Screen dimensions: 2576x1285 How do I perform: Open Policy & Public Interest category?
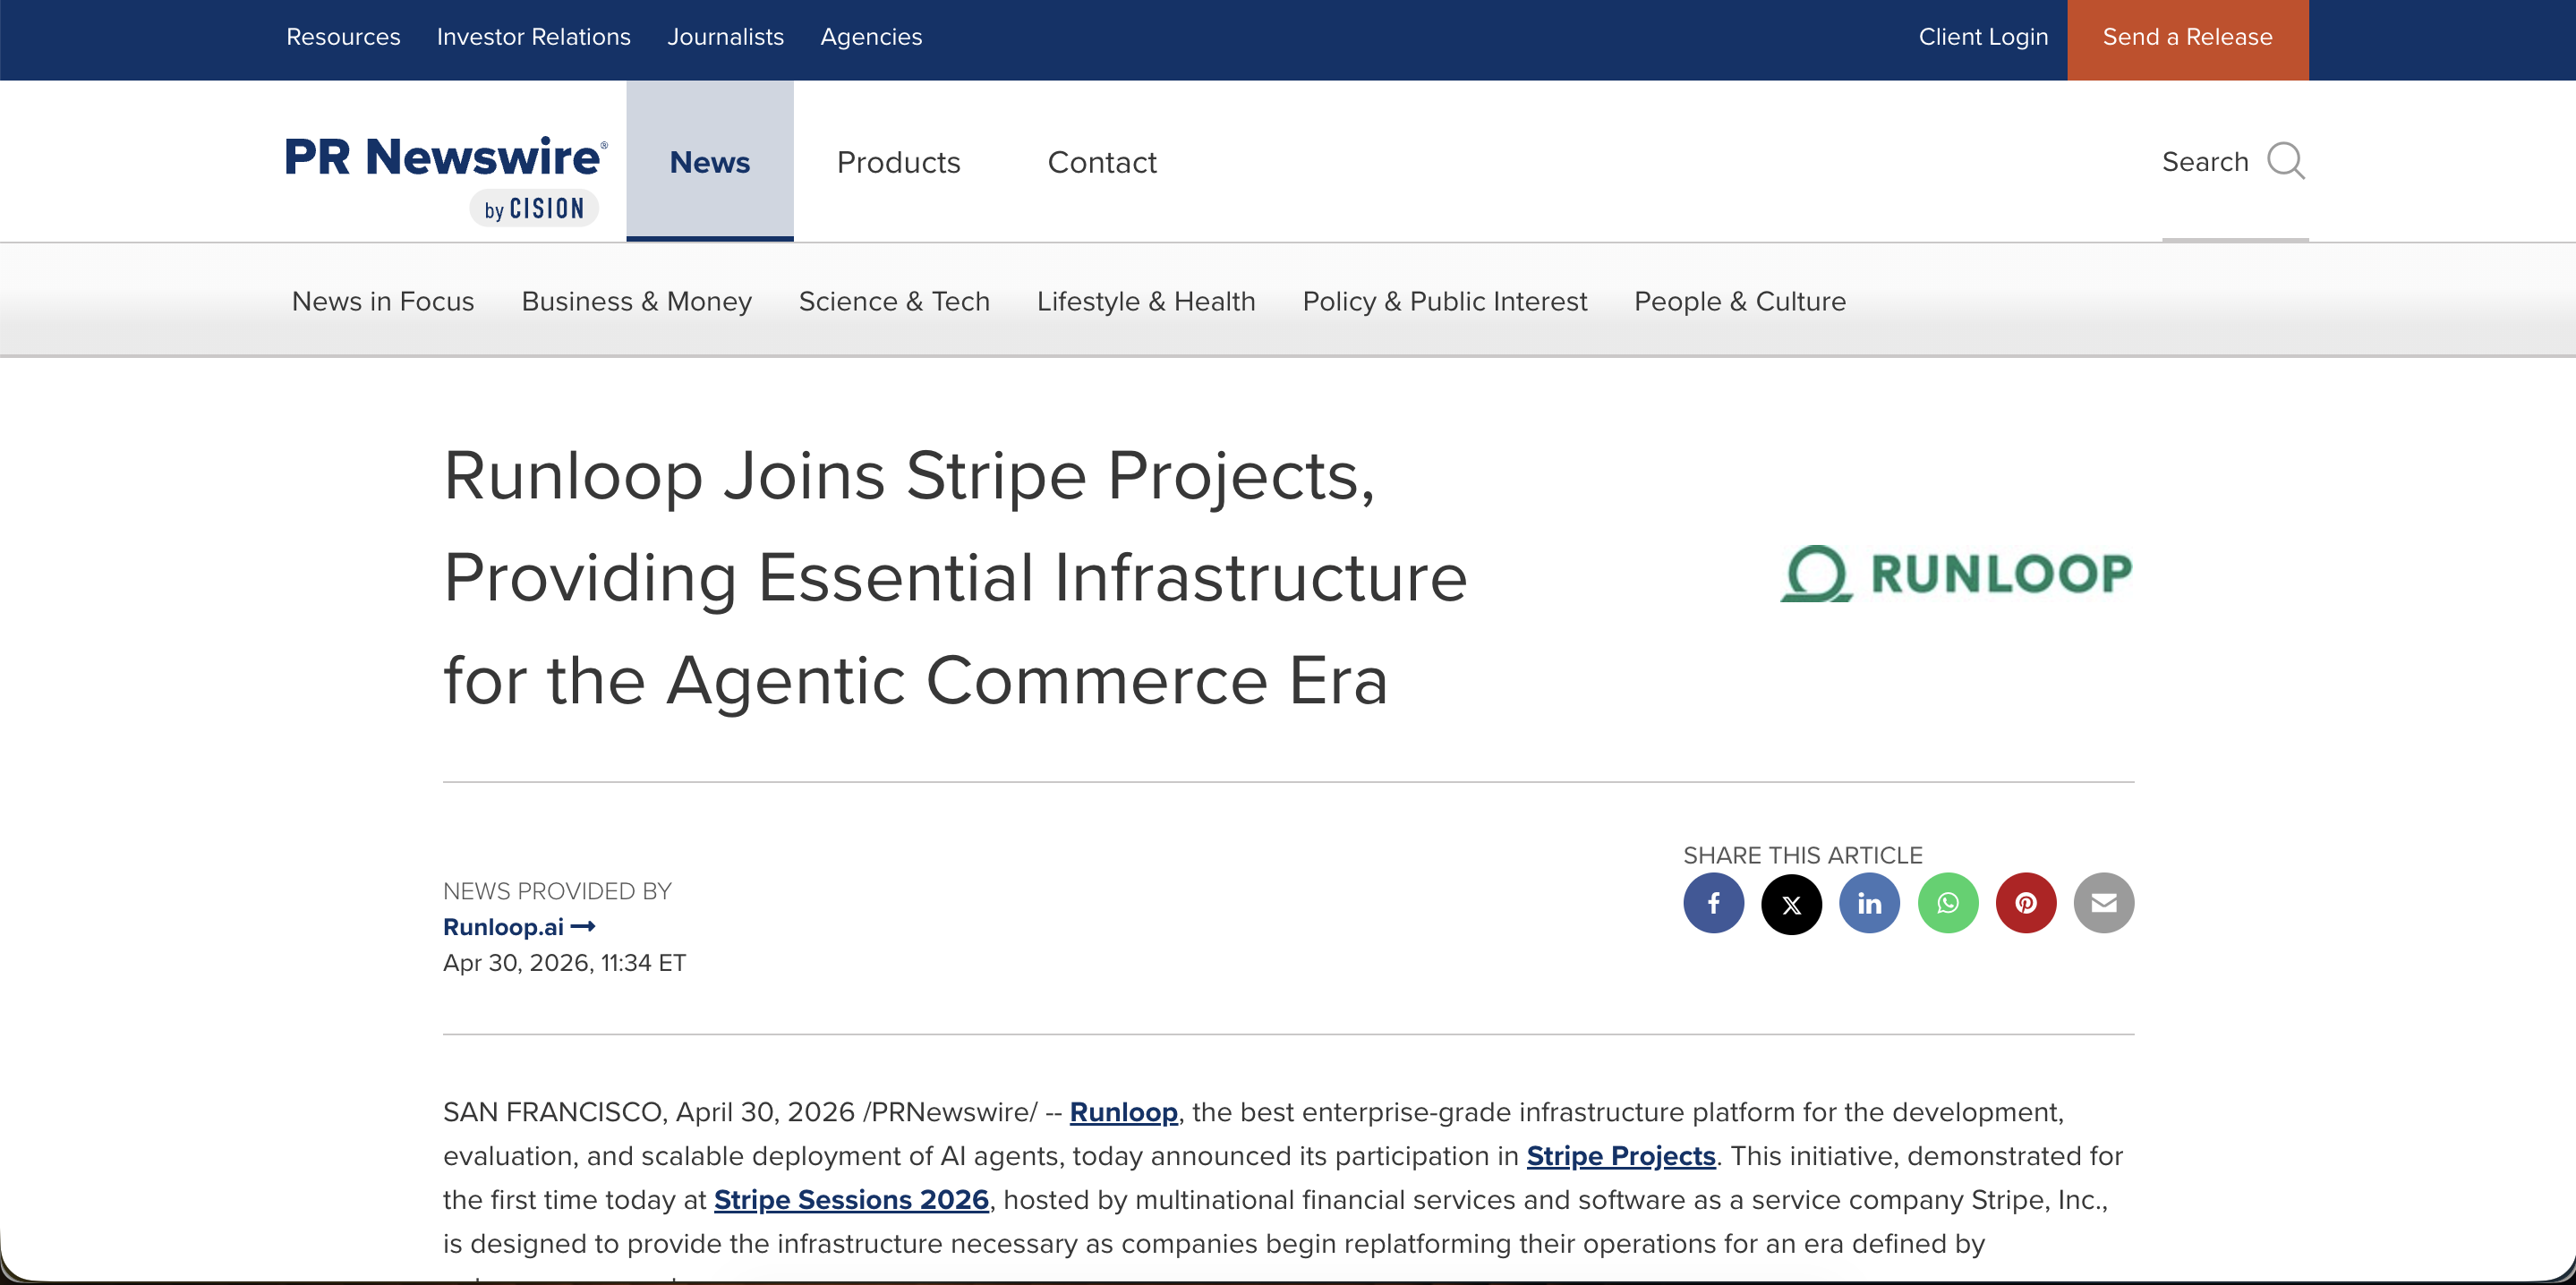[x=1444, y=301]
